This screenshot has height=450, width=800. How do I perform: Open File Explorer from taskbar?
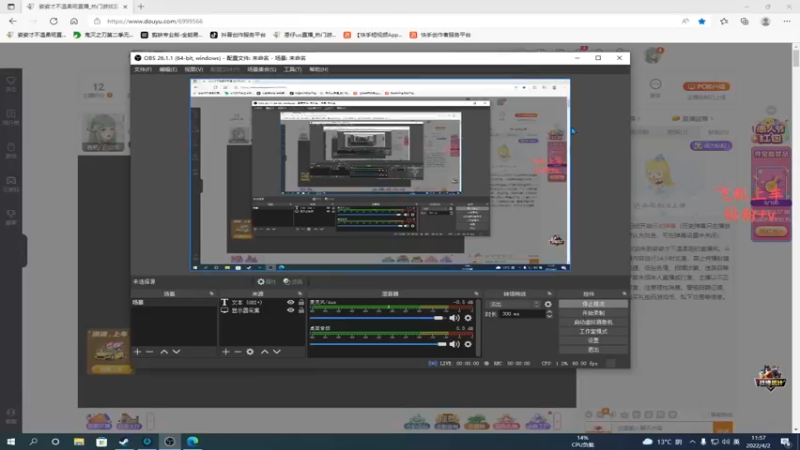click(79, 441)
